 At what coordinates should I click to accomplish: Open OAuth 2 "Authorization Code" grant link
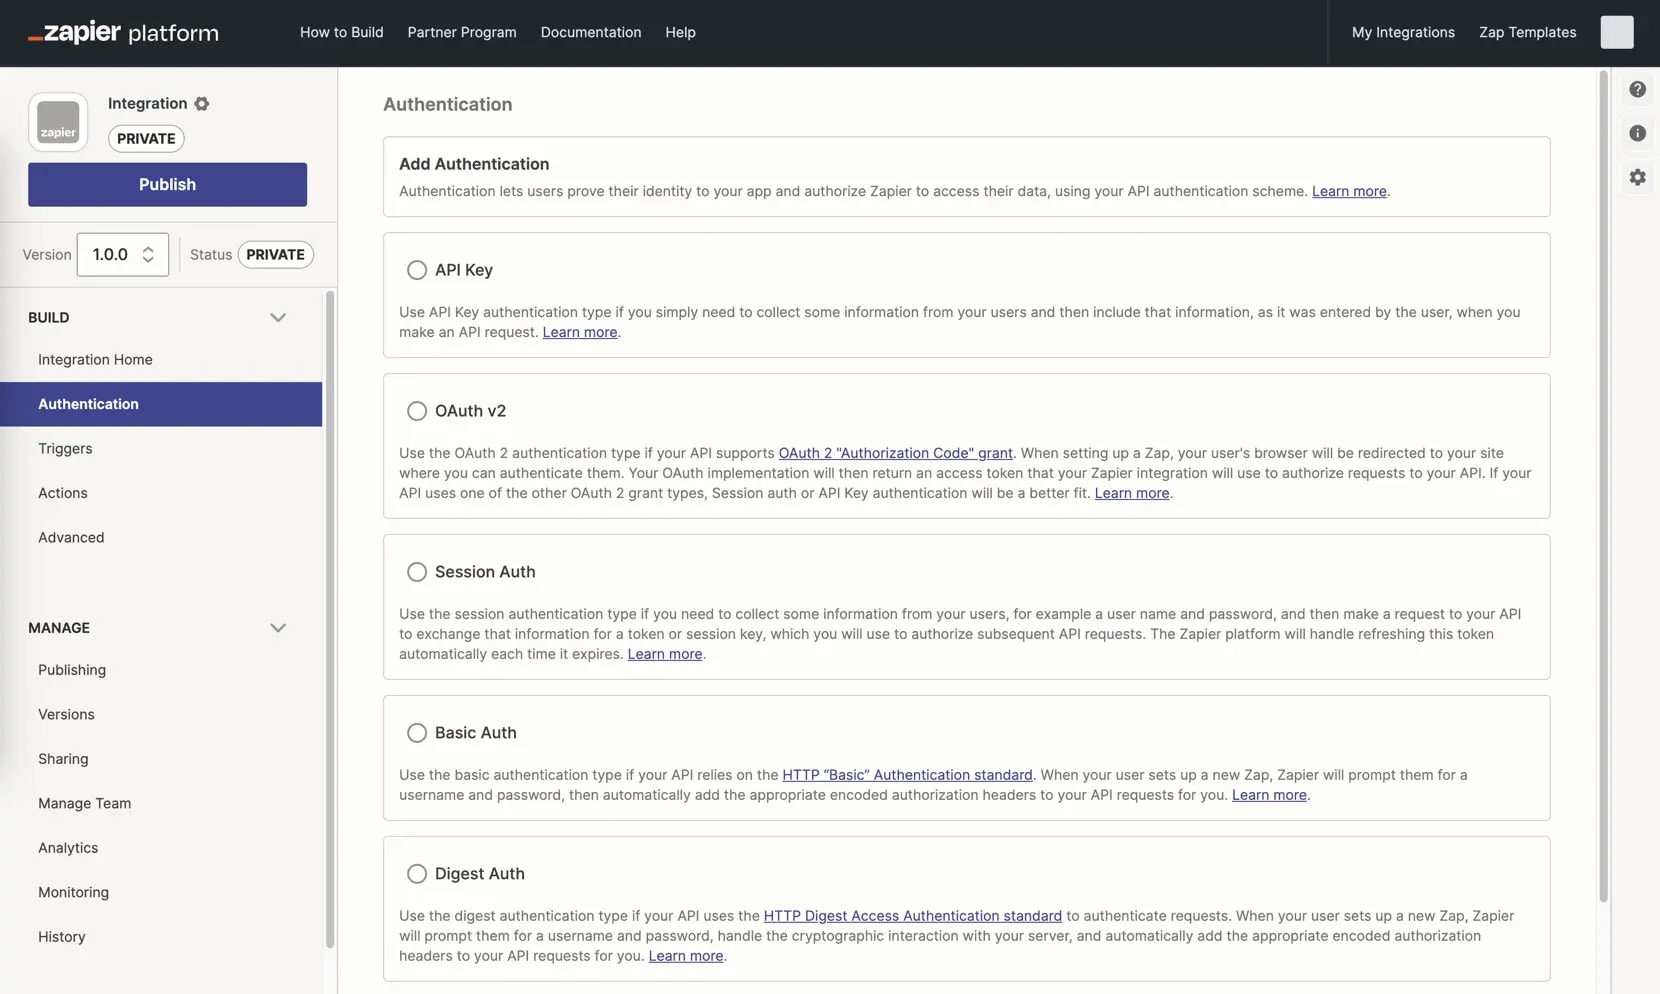coord(895,453)
